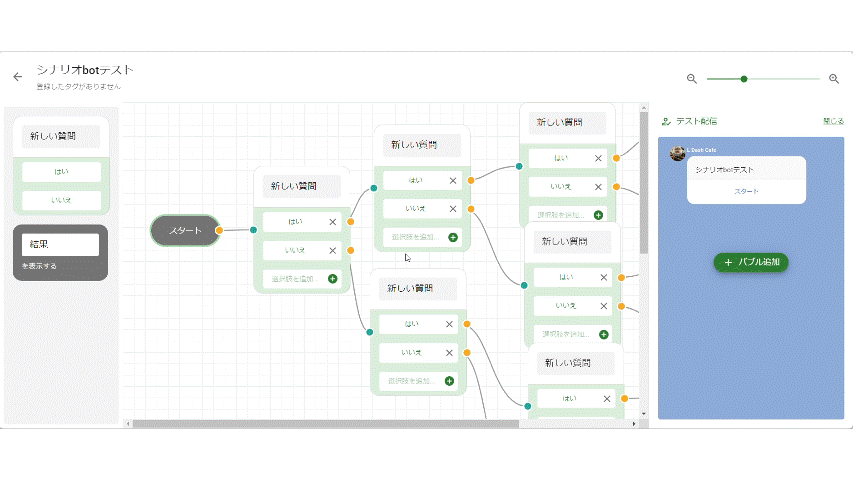853x480 pixels.
Task: Remove はい option from node connected to スタート
Action: [x=333, y=222]
